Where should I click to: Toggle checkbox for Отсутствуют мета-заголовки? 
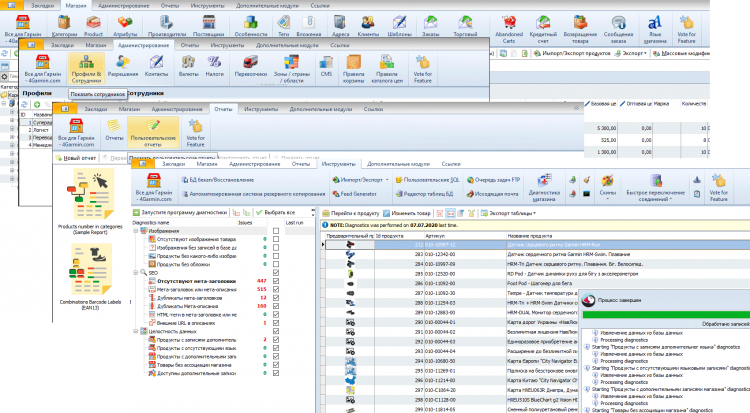click(x=276, y=281)
